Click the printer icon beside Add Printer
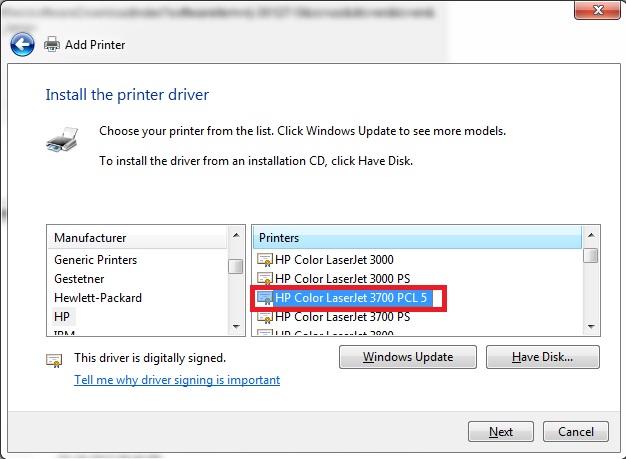This screenshot has height=459, width=626. click(x=52, y=44)
